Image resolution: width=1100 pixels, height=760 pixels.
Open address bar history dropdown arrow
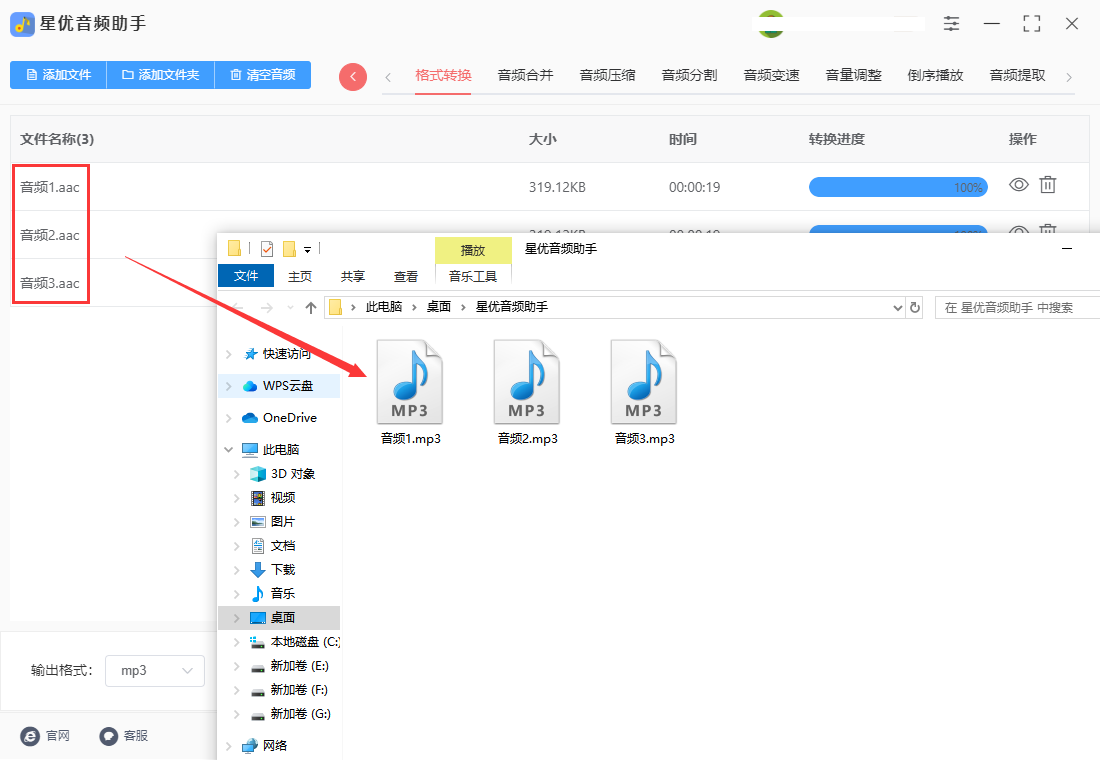(x=897, y=307)
